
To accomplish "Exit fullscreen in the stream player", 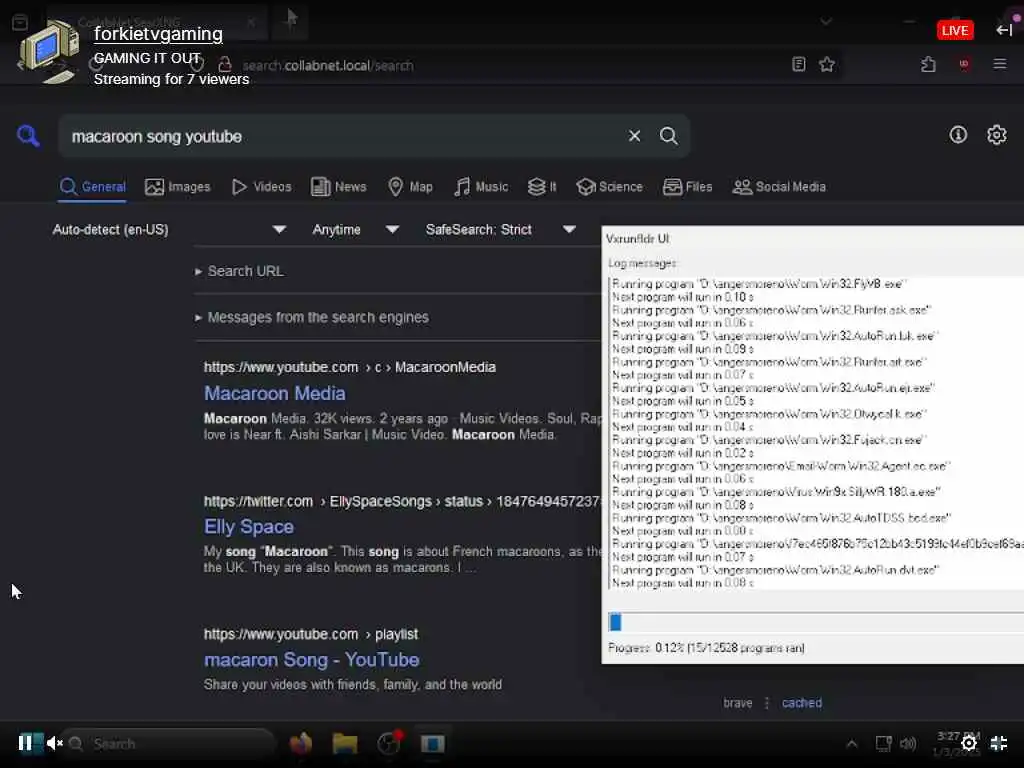I will tap(999, 743).
